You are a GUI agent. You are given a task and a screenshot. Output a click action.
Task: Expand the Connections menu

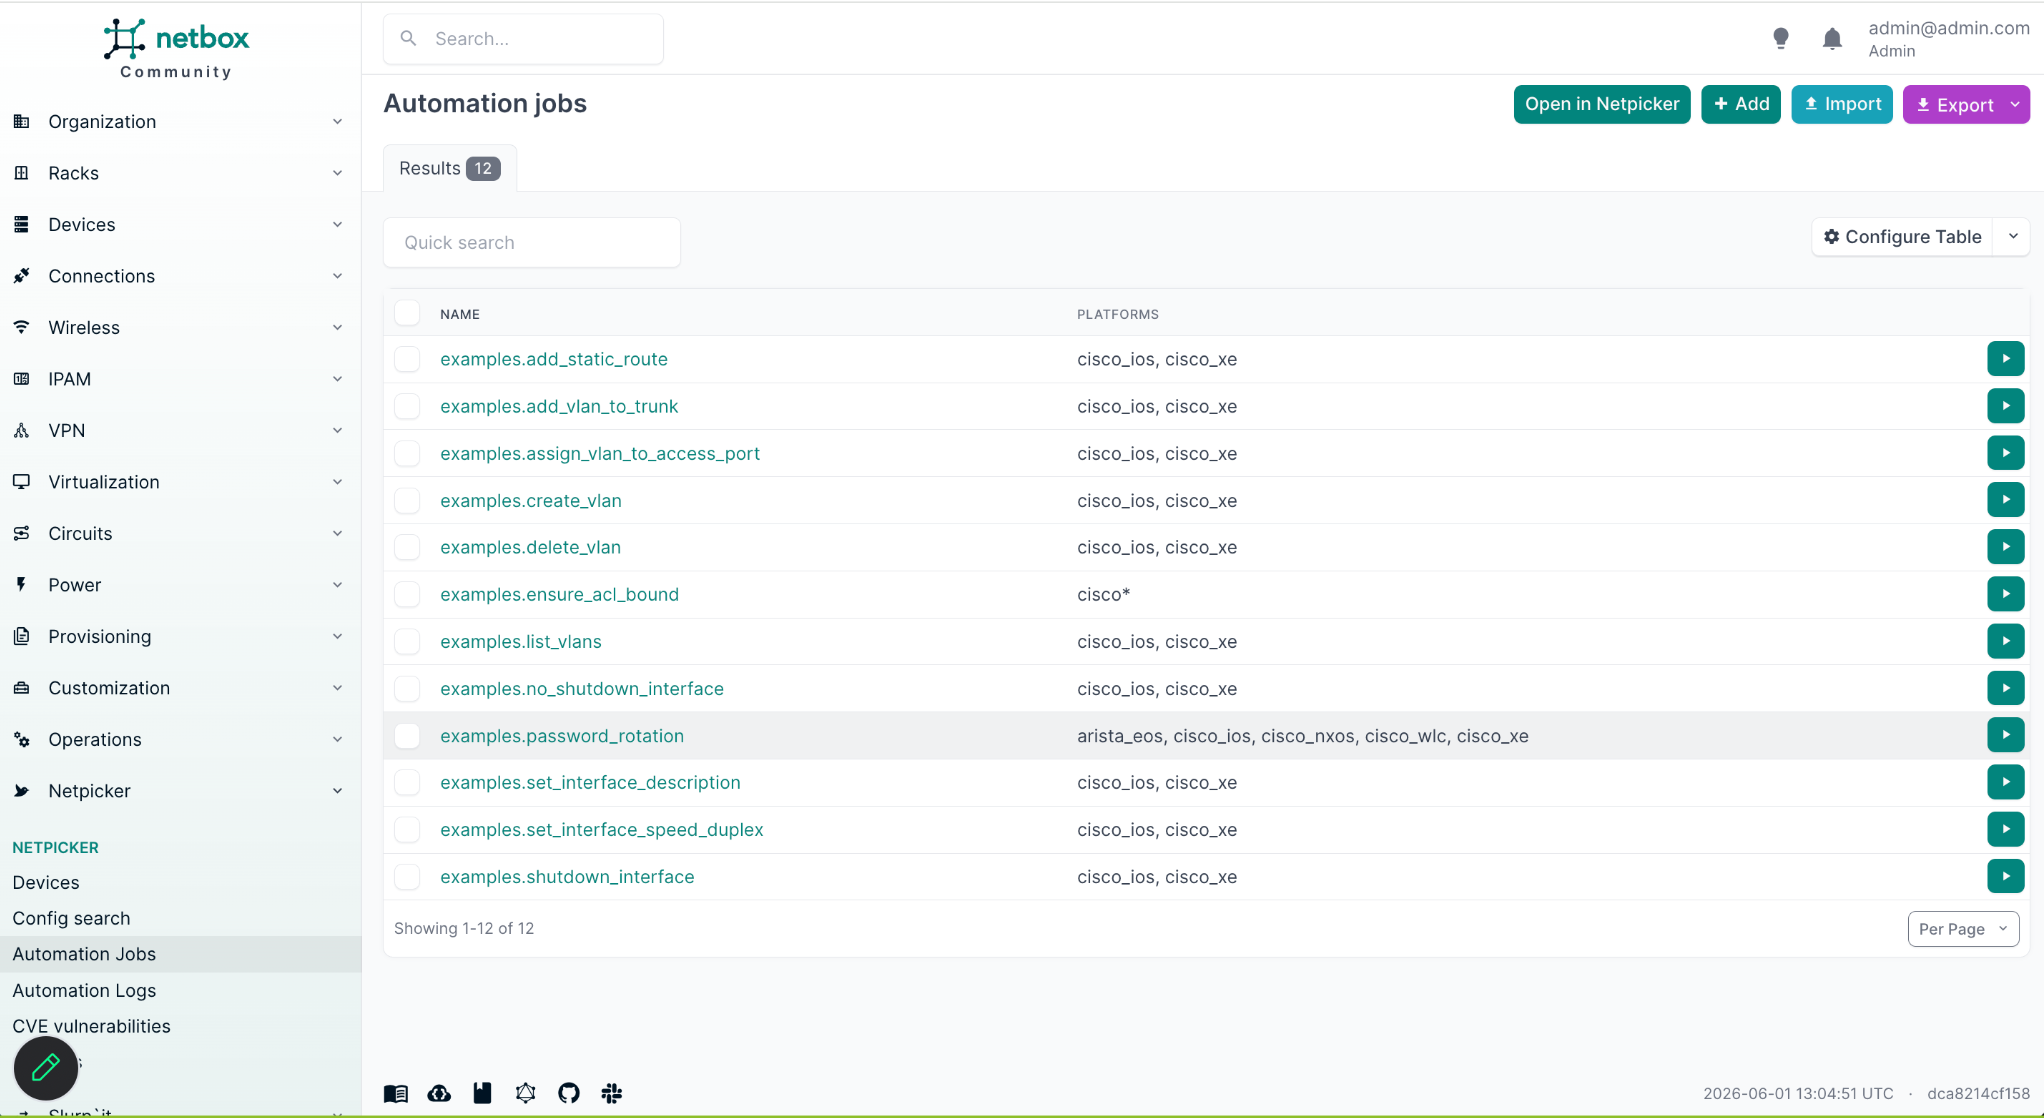(x=180, y=276)
